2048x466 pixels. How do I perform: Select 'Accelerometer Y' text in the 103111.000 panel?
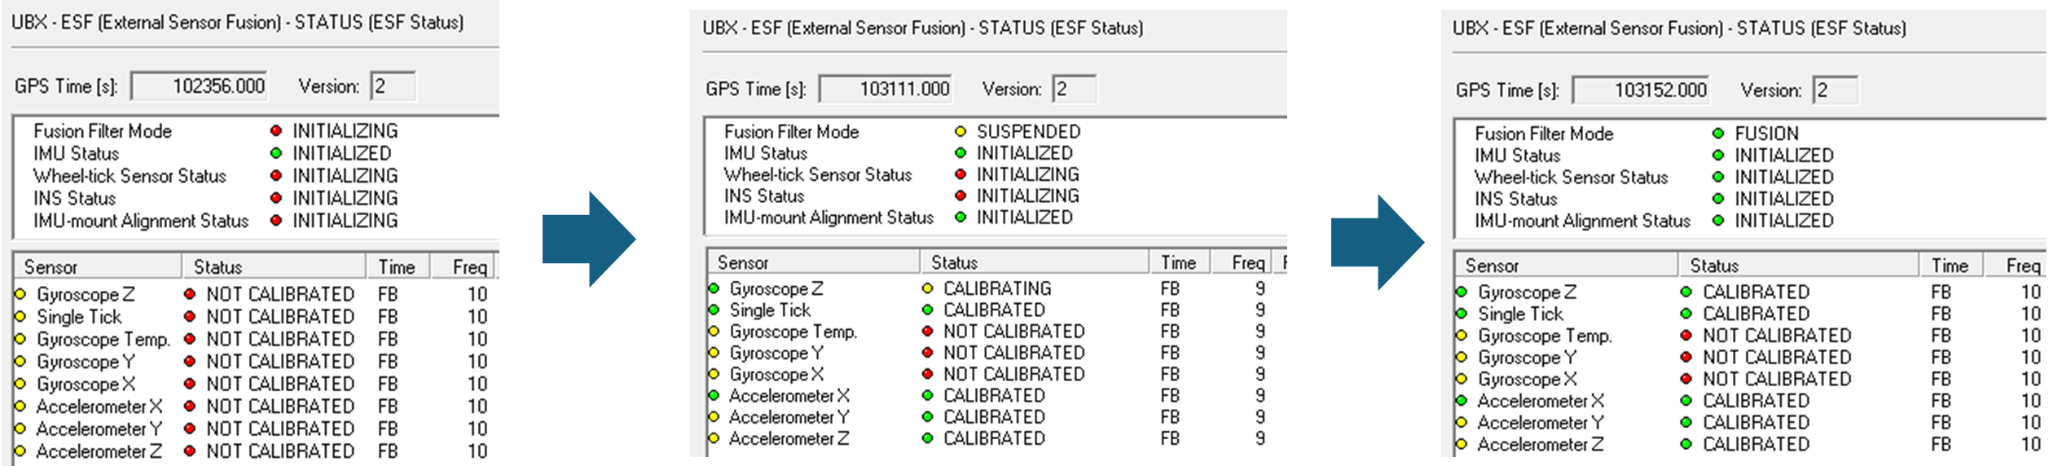790,417
